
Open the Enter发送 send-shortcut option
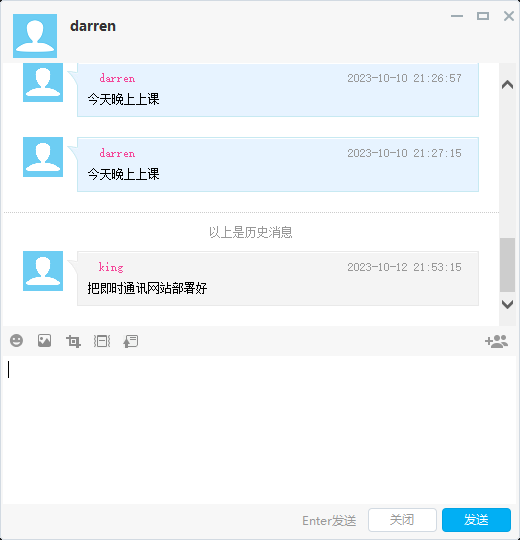pos(329,521)
